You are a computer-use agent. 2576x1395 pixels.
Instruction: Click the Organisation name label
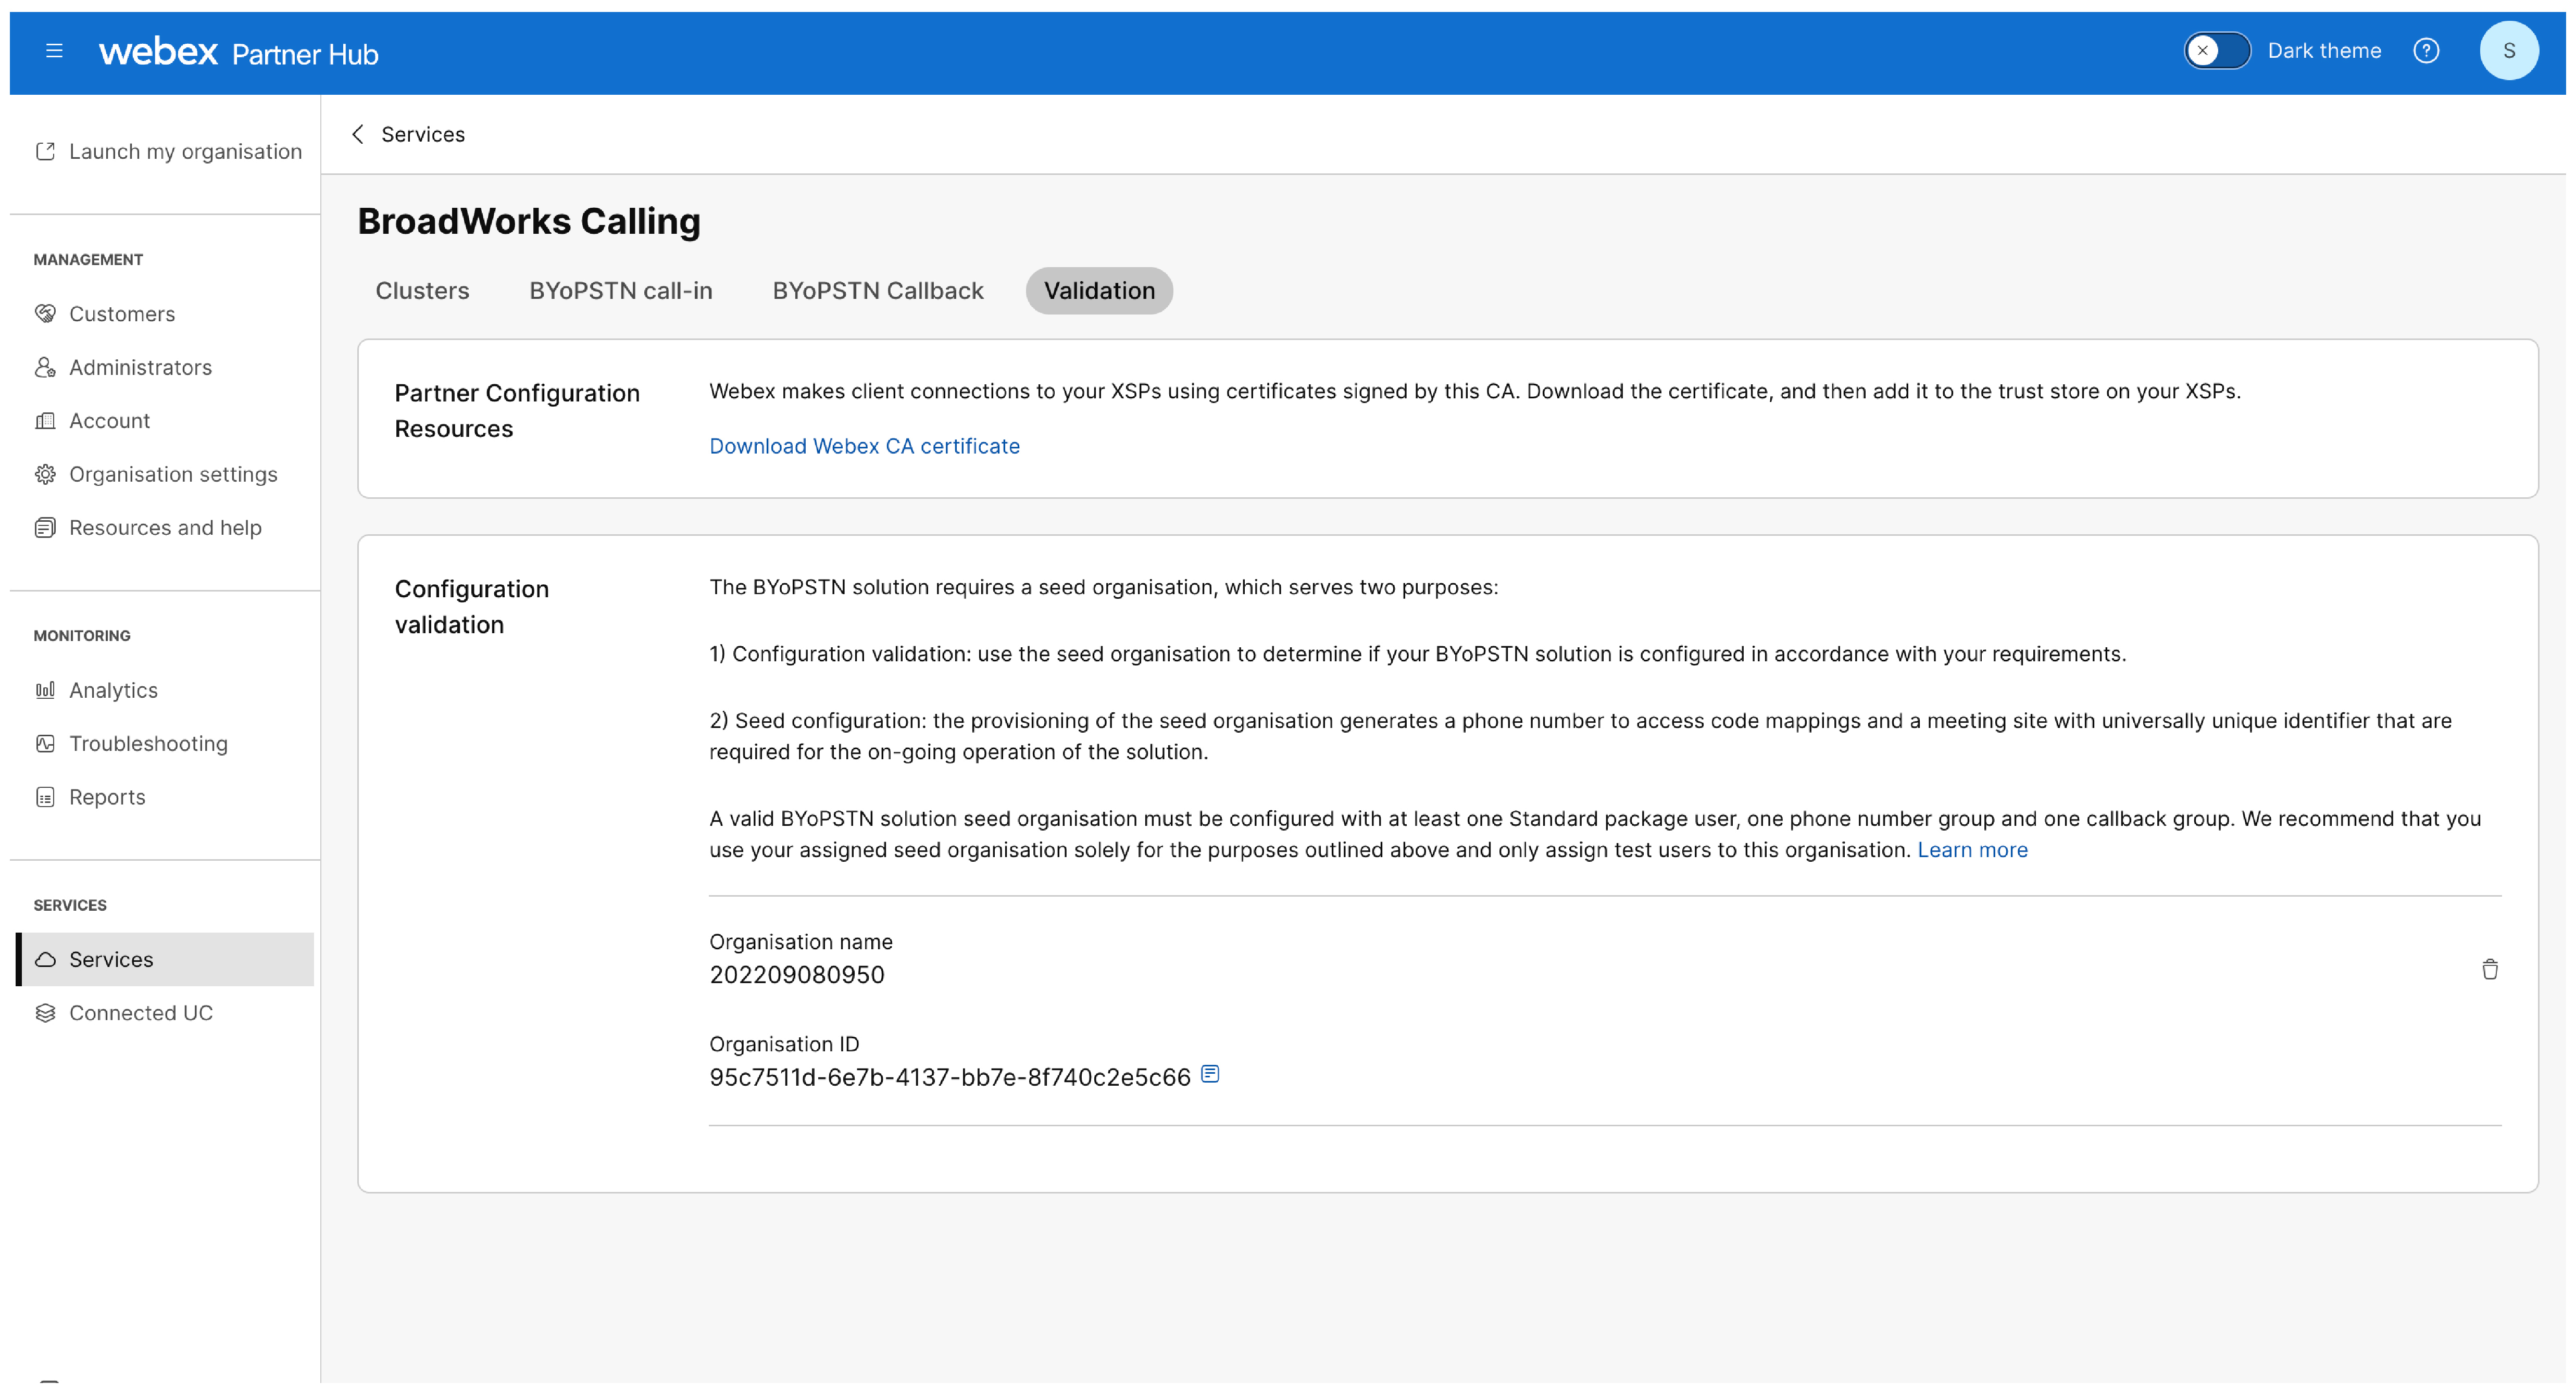coord(801,942)
